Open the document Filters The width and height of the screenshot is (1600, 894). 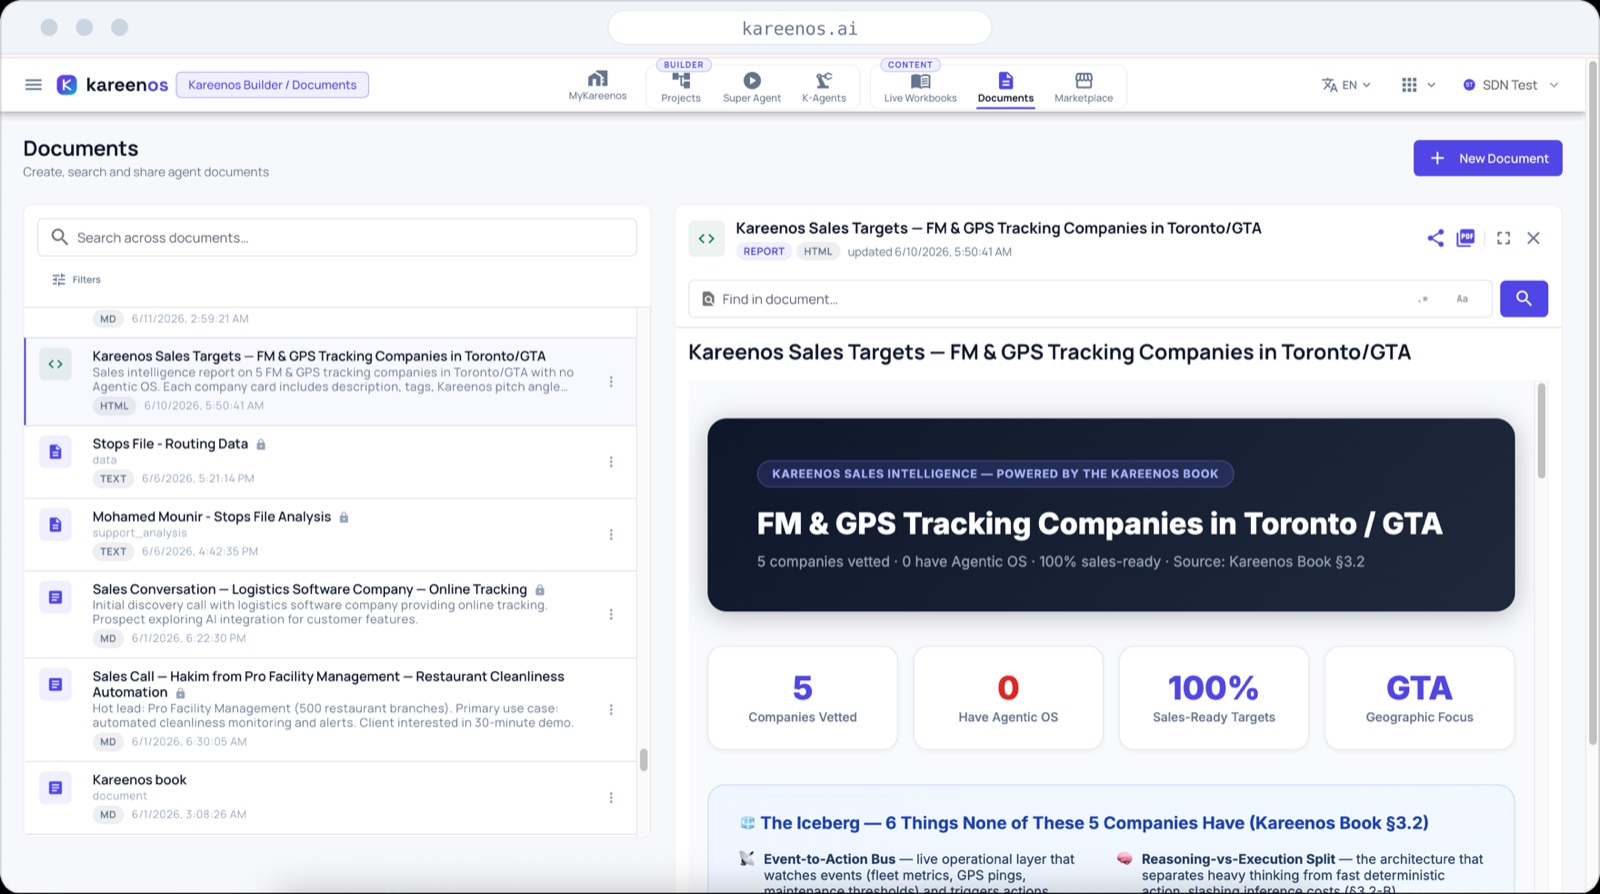[x=76, y=280]
